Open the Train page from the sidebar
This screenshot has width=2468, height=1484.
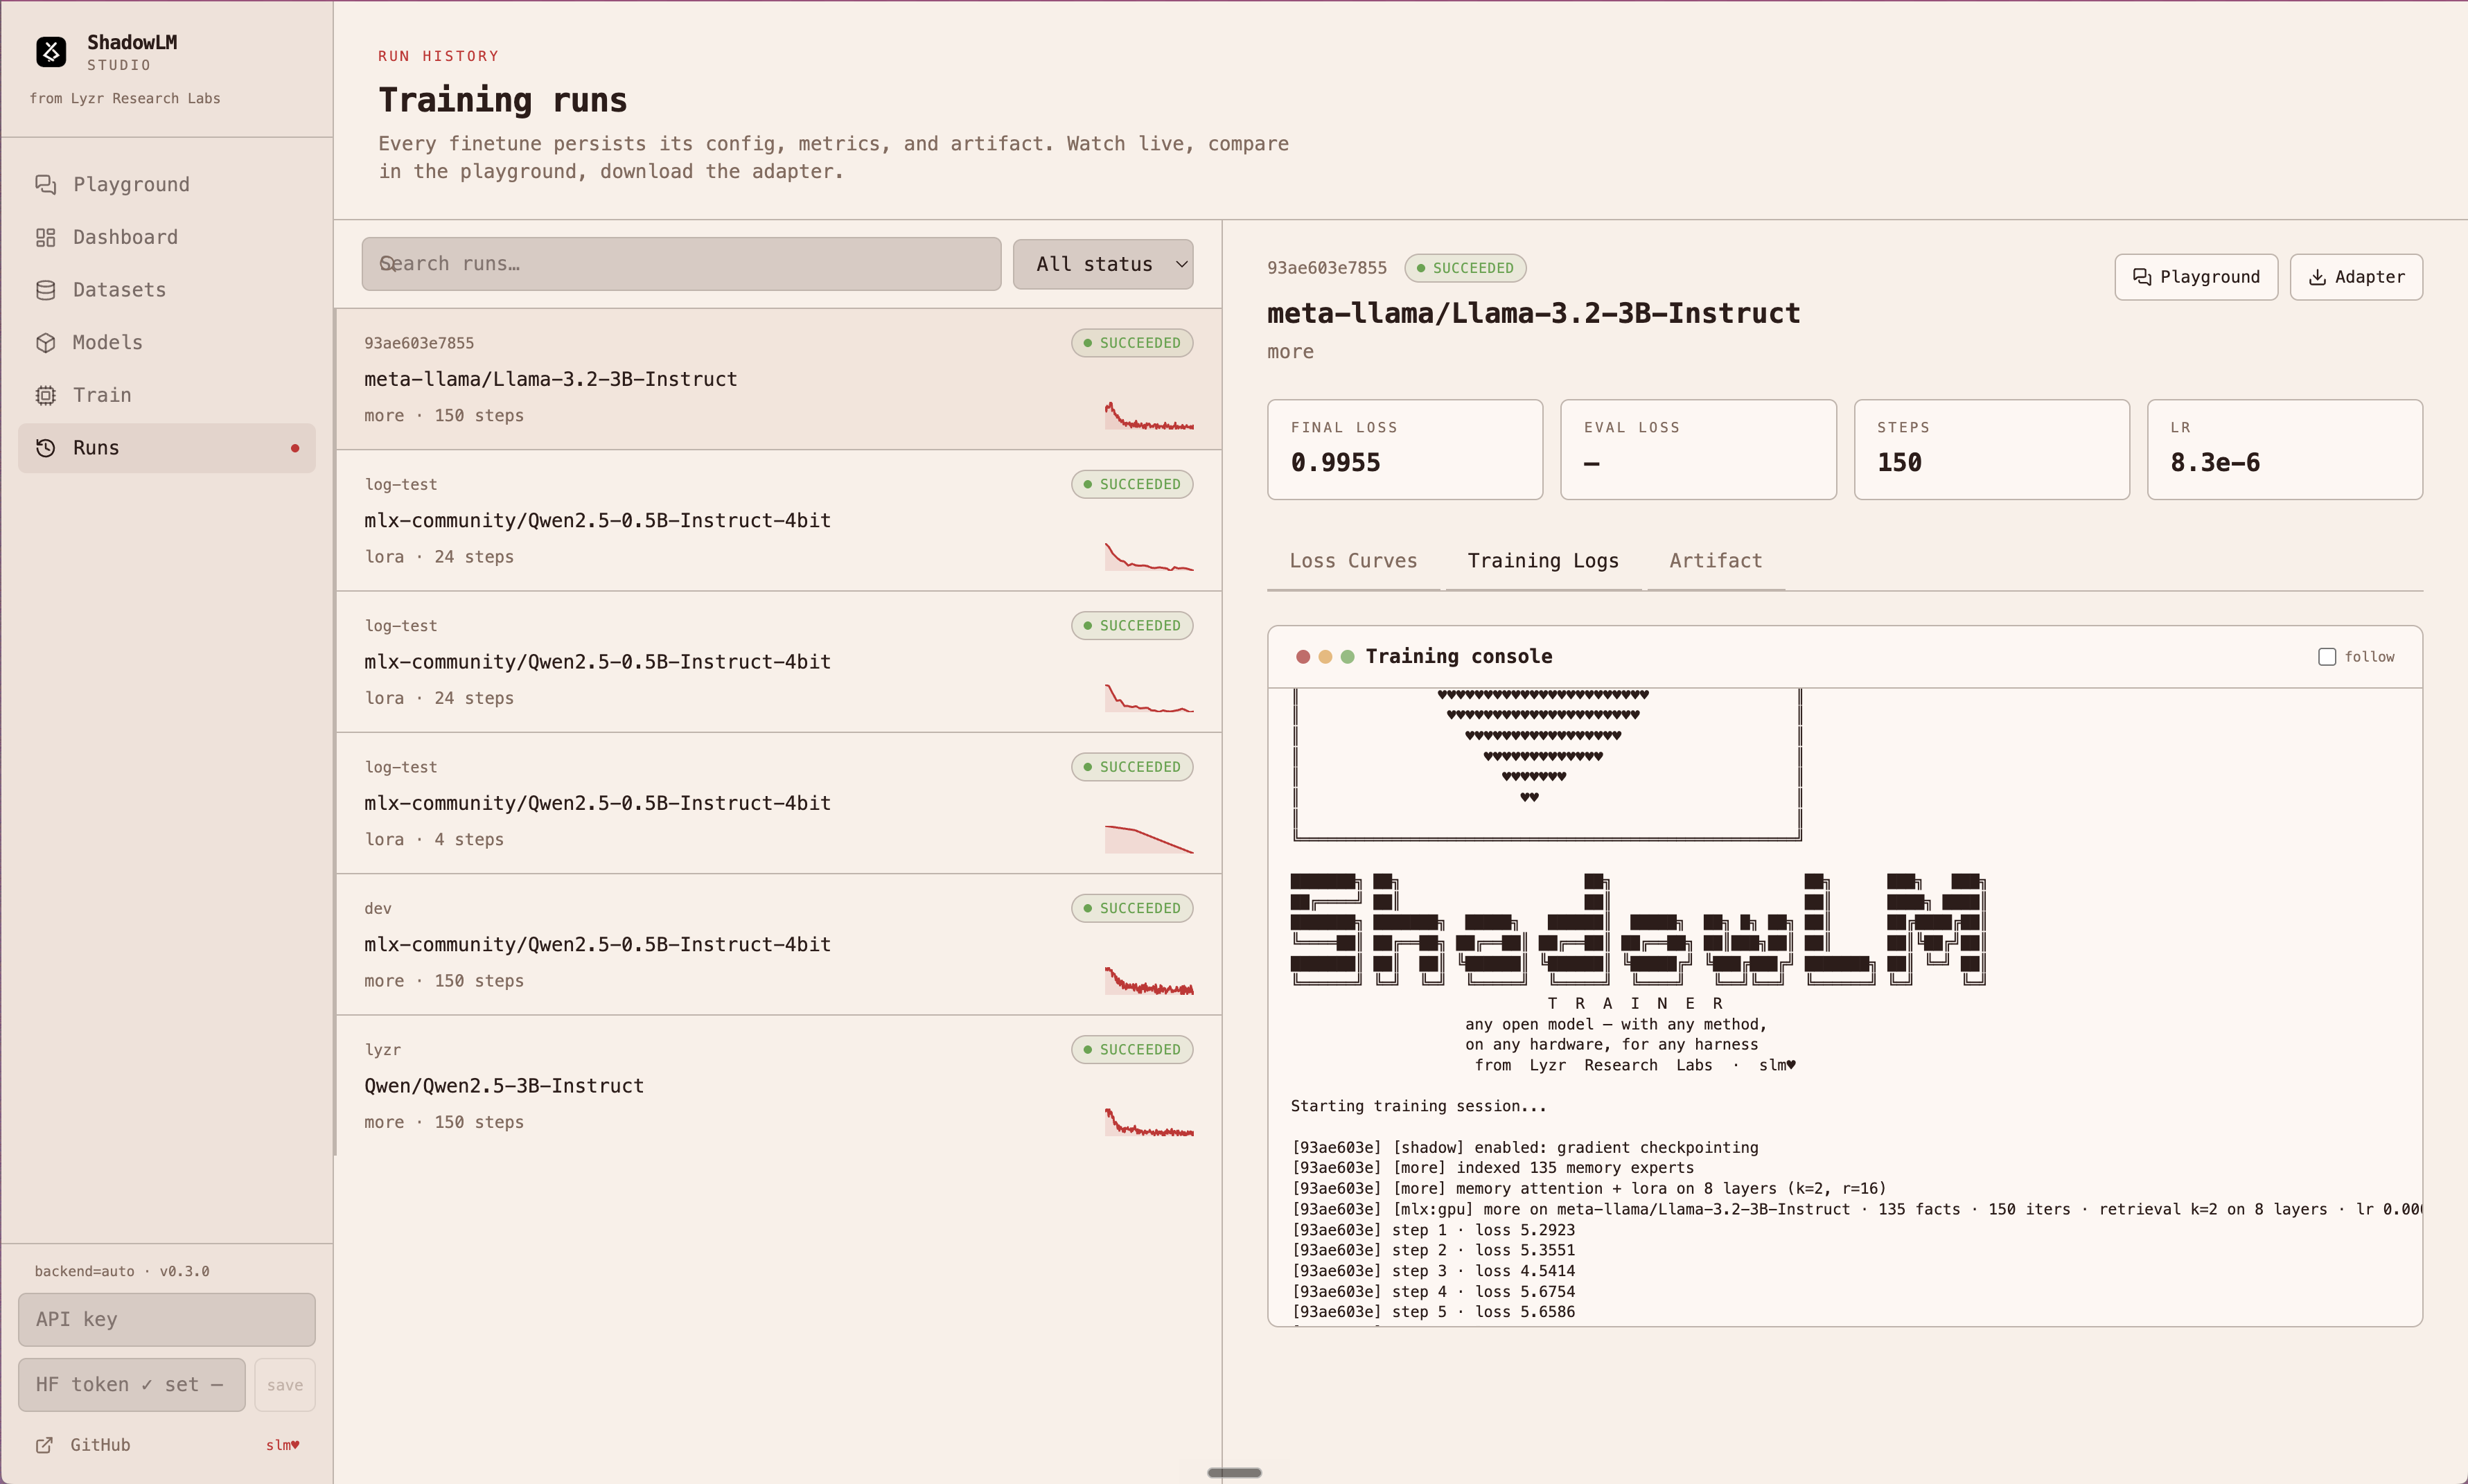(166, 395)
